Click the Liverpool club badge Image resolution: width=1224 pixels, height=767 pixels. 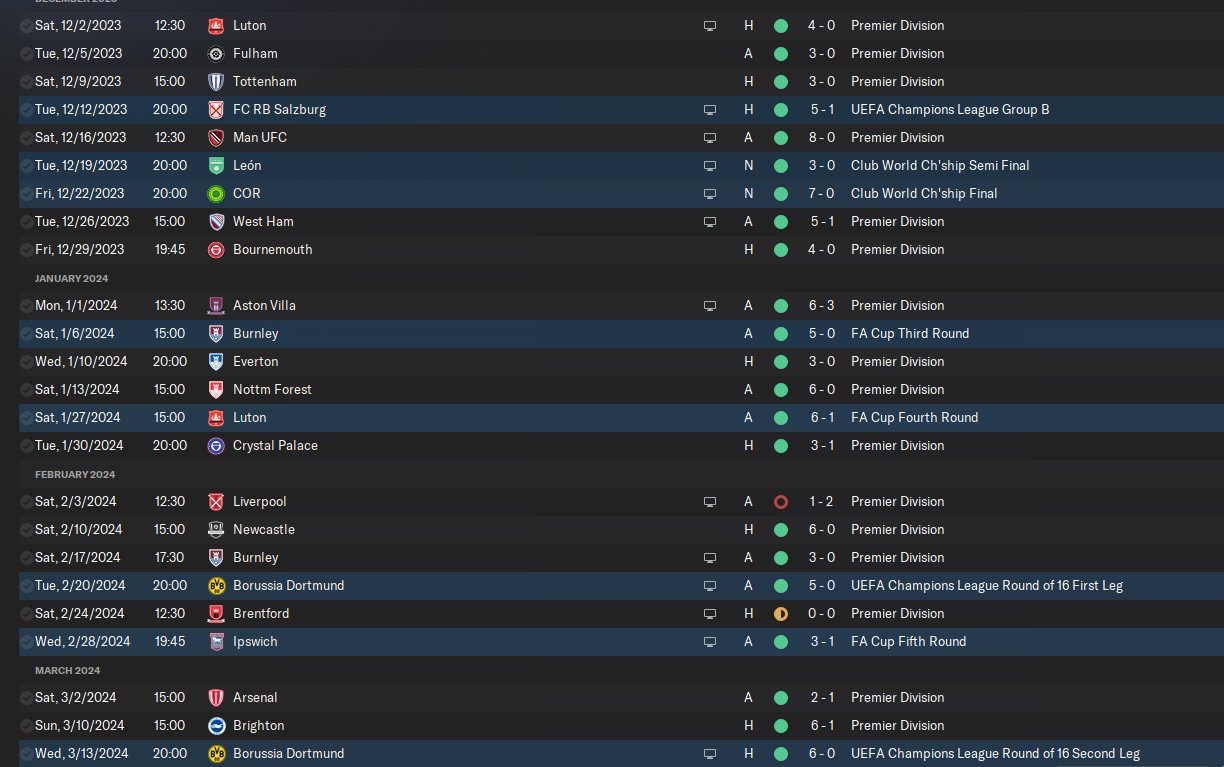coord(216,501)
